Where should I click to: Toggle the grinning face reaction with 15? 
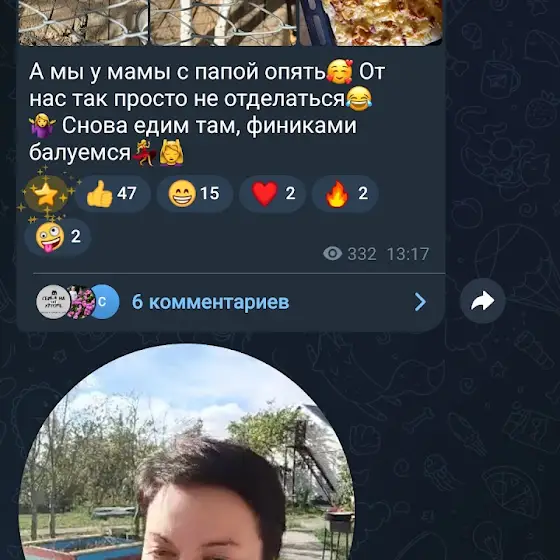pyautogui.click(x=195, y=194)
